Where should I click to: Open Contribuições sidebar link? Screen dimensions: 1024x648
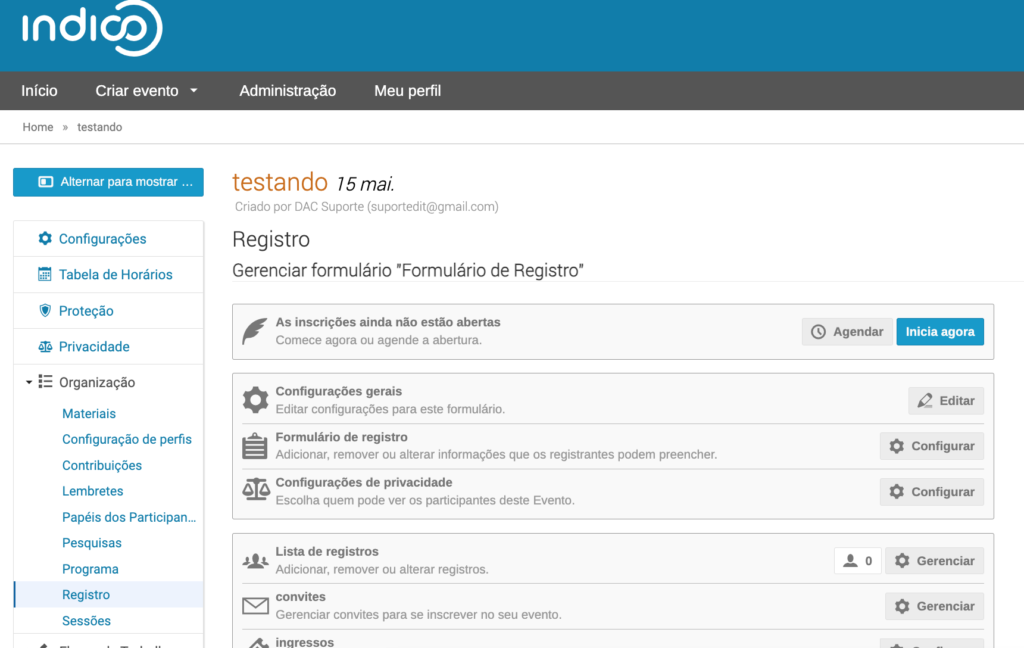102,465
